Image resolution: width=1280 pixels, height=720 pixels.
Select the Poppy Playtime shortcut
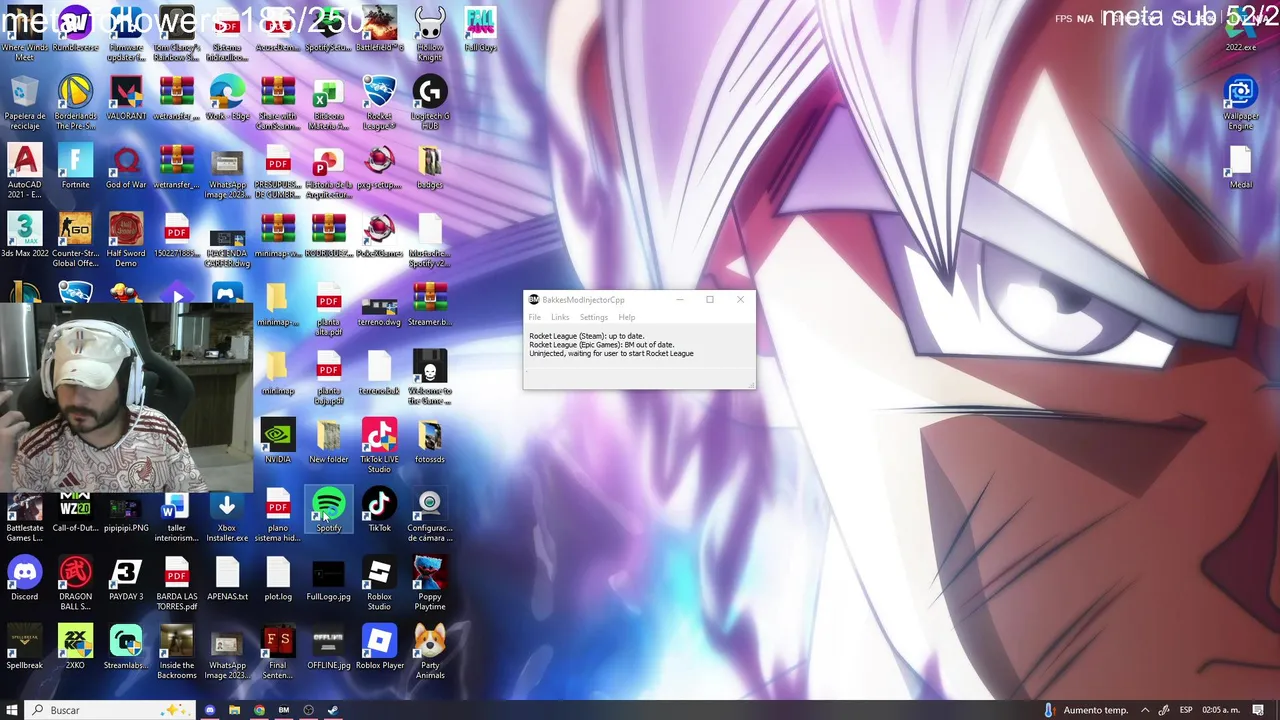point(430,583)
